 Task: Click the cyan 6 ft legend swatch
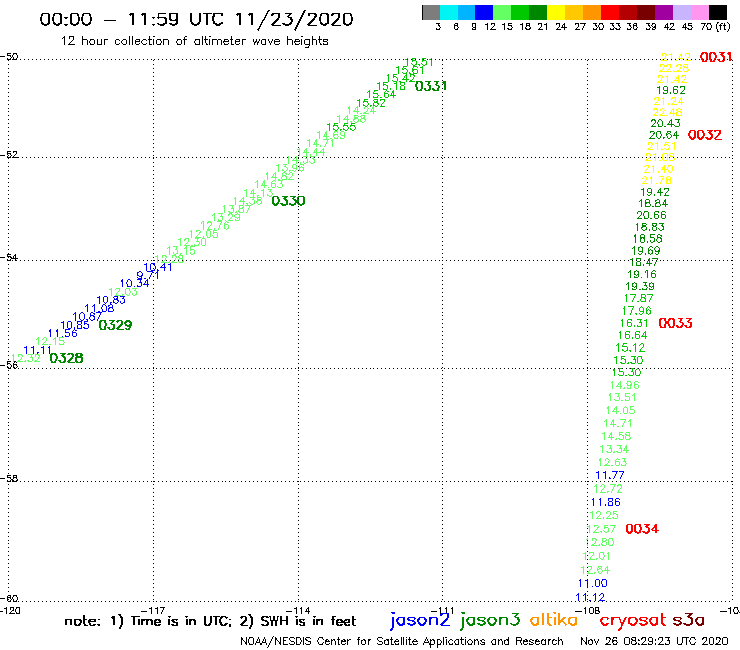(449, 12)
